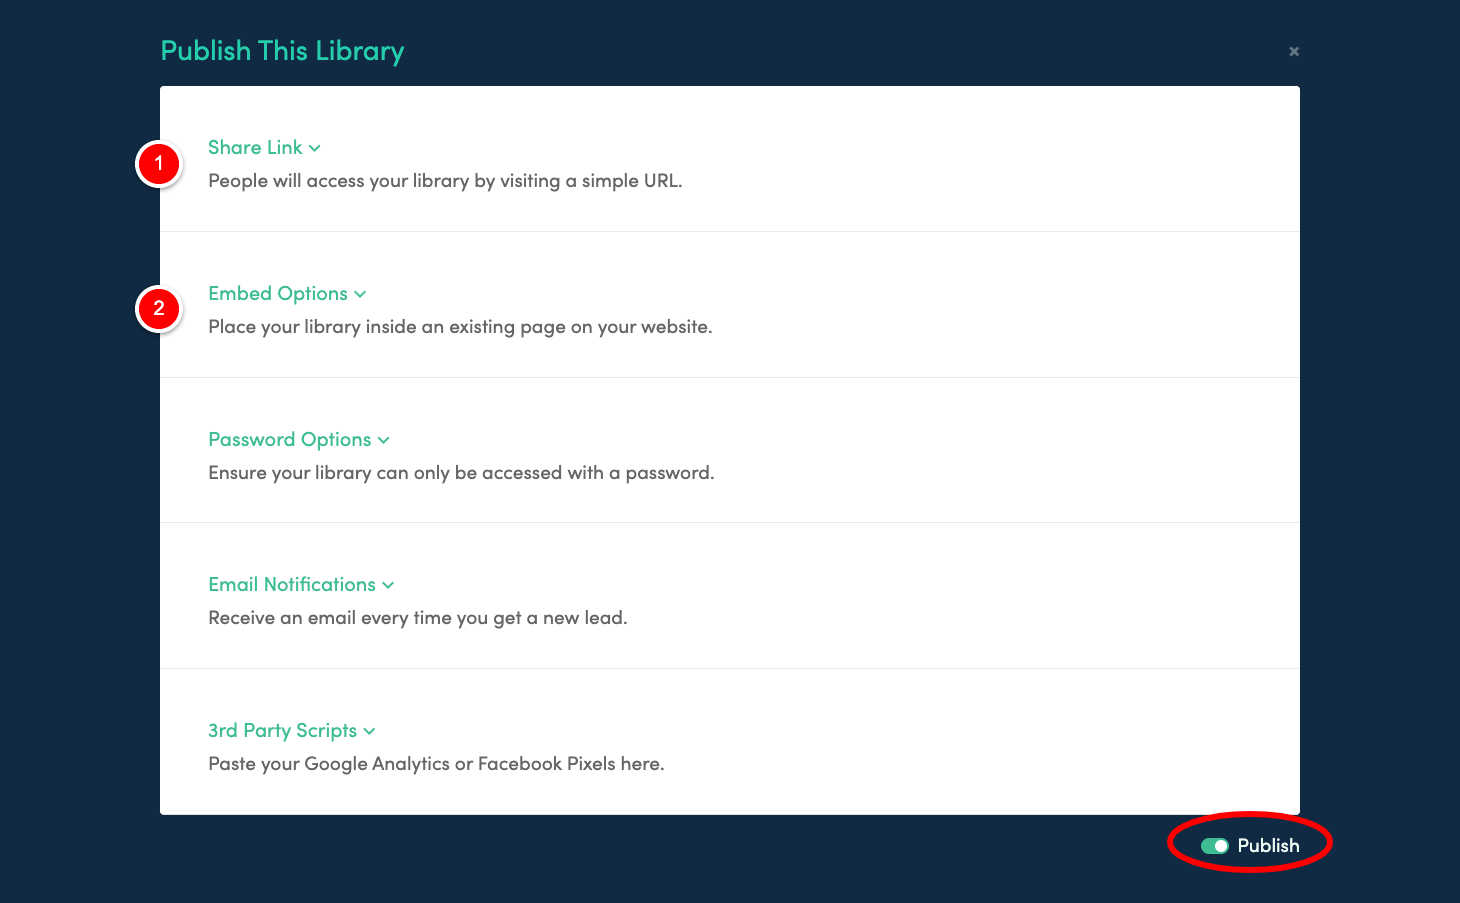The height and width of the screenshot is (903, 1460).
Task: Click the Share Link chevron icon
Action: click(316, 148)
